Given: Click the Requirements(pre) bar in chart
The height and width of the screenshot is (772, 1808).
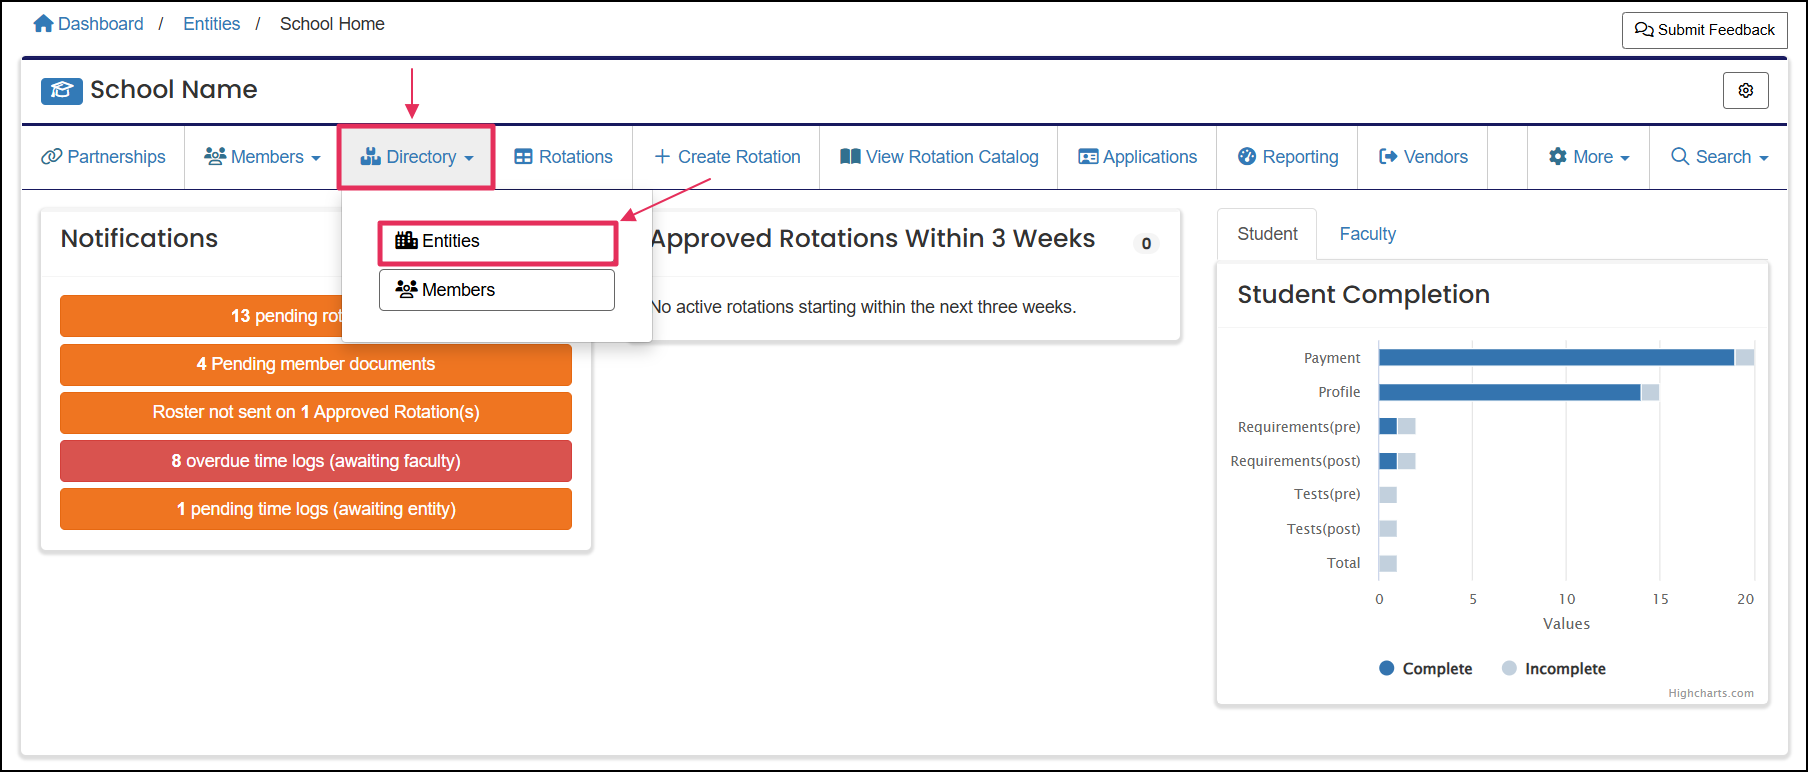Looking at the screenshot, I should point(1388,427).
